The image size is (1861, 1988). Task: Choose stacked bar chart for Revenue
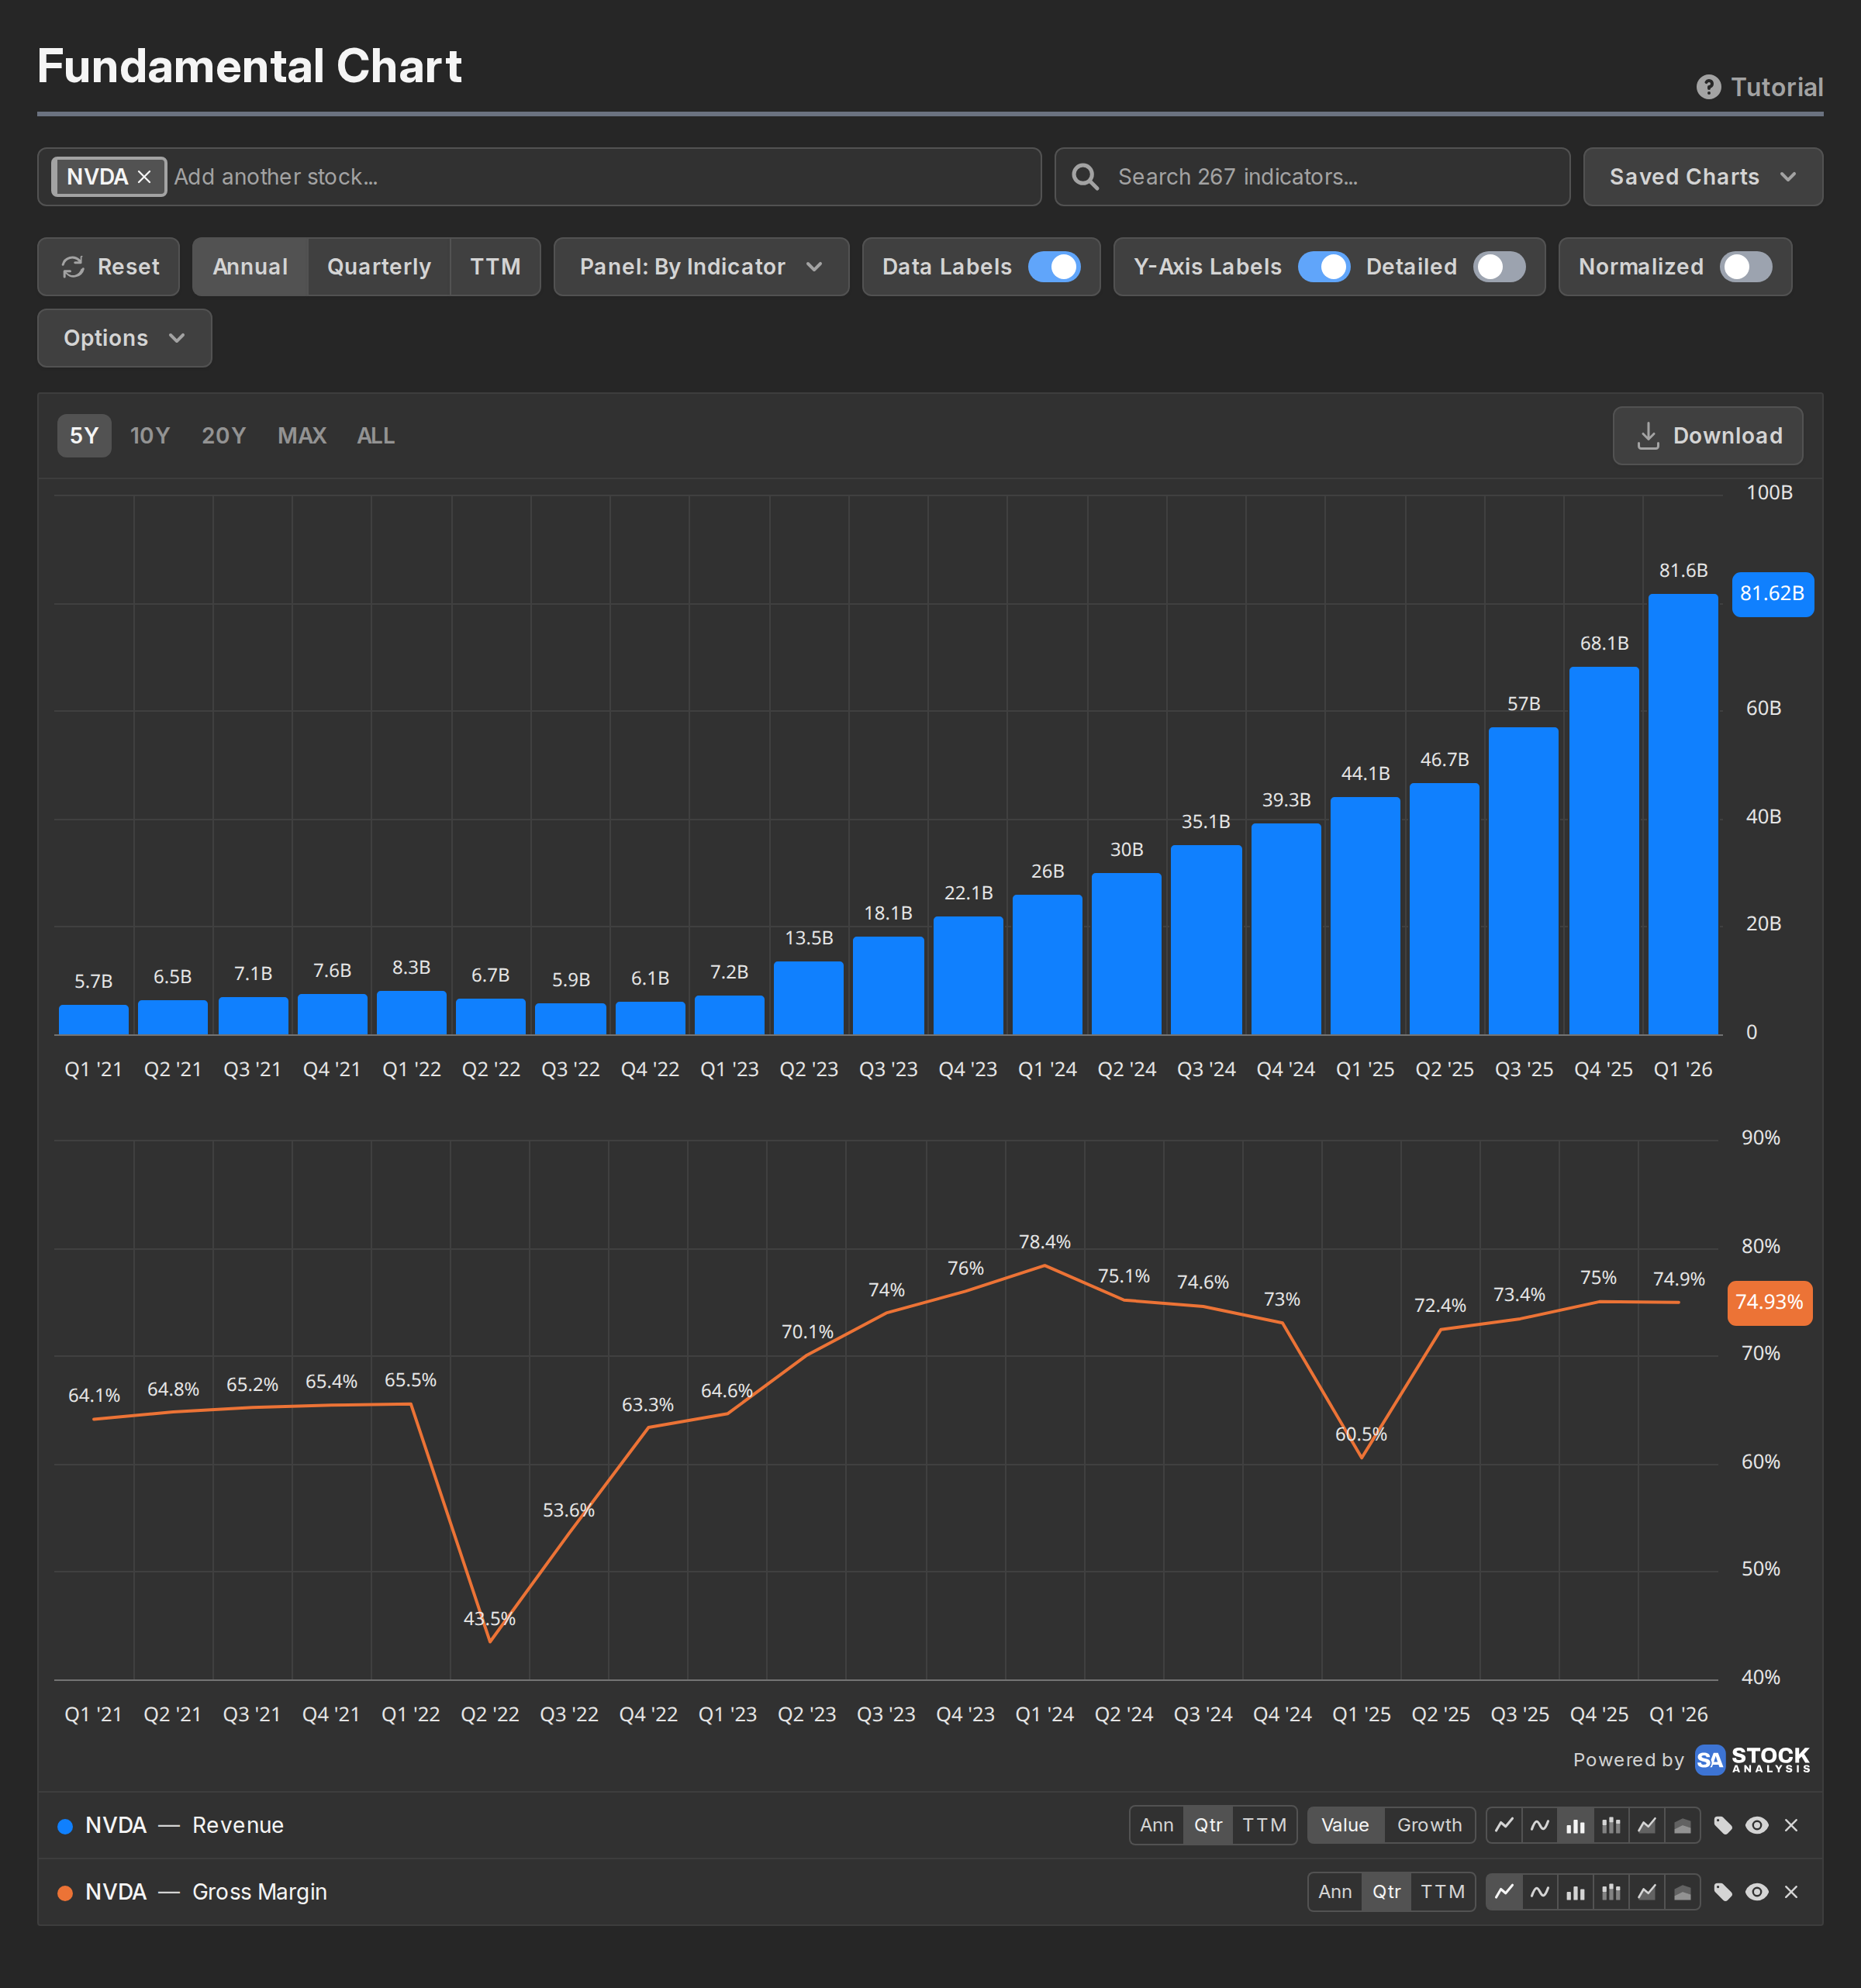[1611, 1825]
